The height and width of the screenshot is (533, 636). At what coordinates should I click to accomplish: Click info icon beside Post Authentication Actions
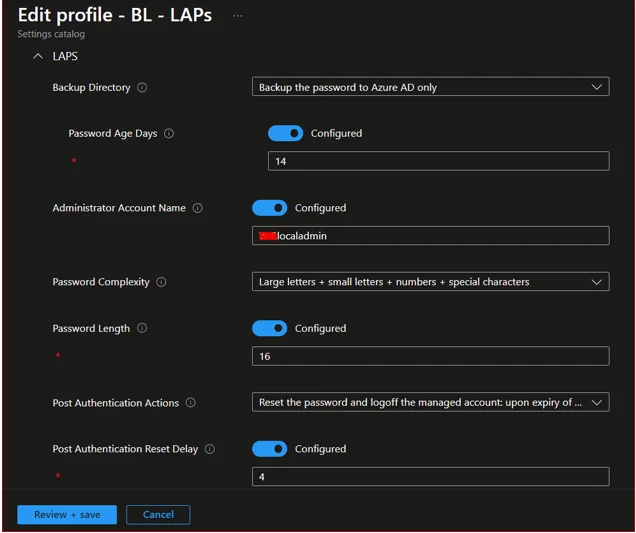190,404
